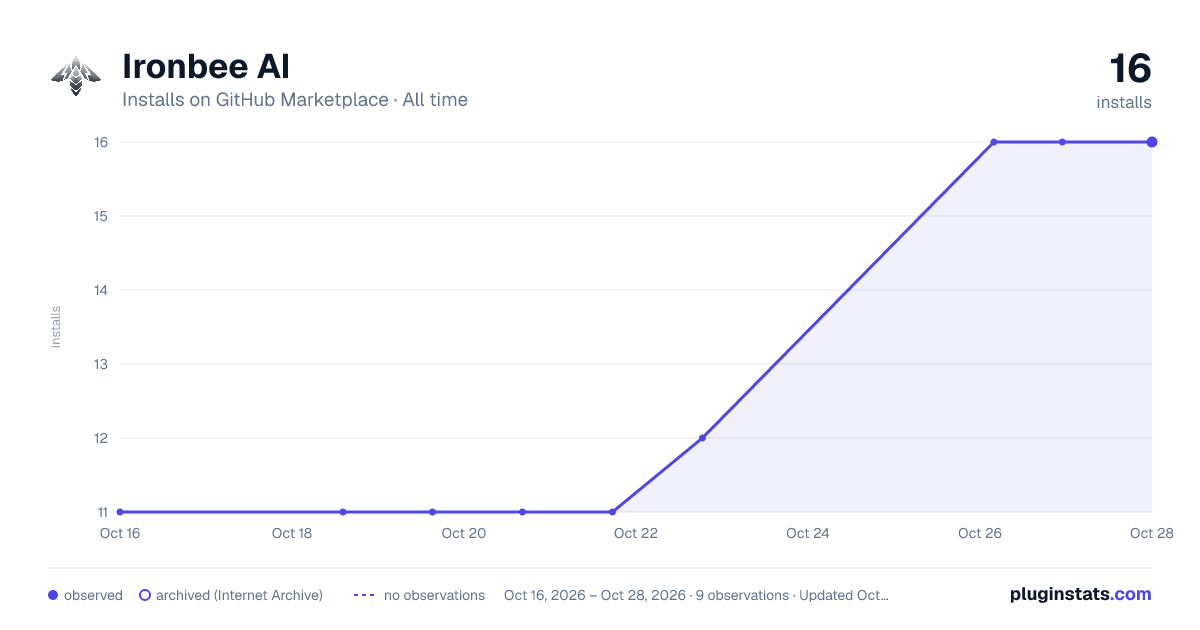
Task: Click the x-axis label Oct 26
Action: pos(980,533)
